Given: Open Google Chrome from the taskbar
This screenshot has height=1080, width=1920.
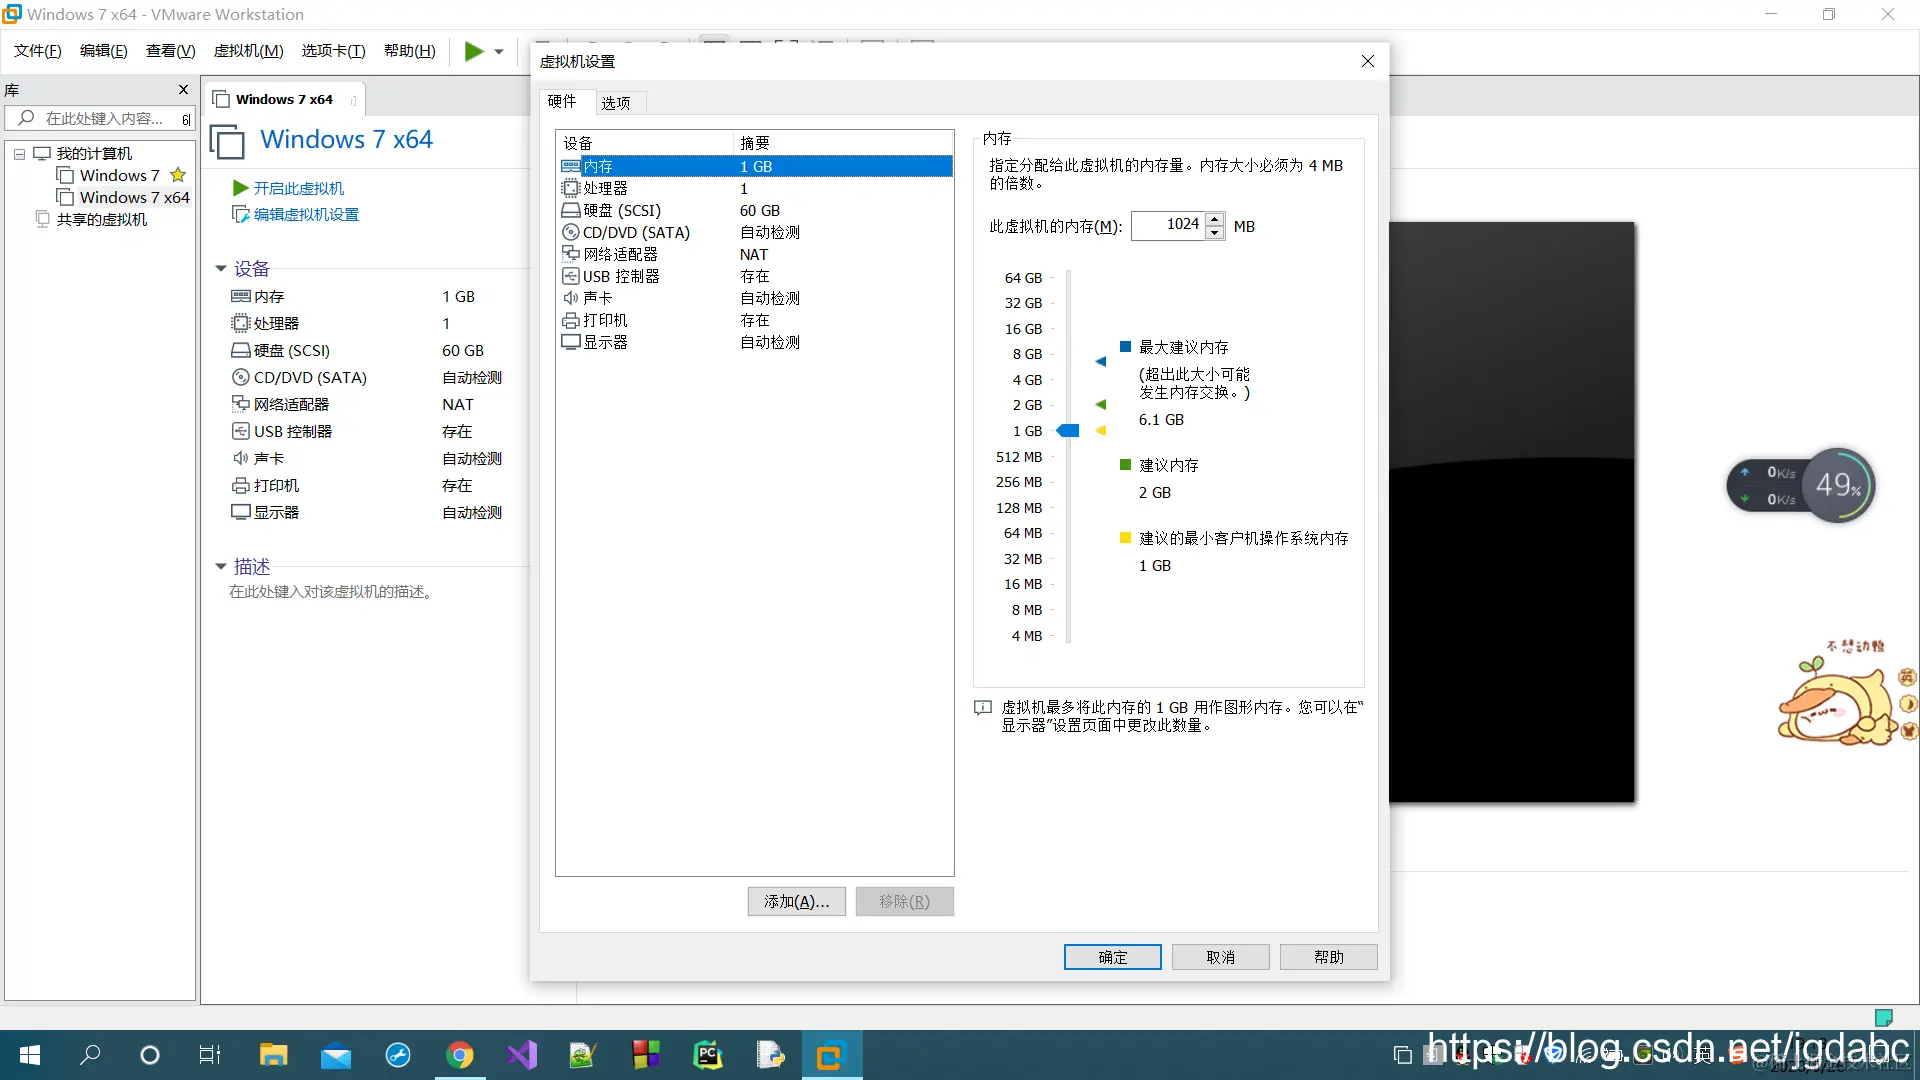Looking at the screenshot, I should [x=460, y=1055].
